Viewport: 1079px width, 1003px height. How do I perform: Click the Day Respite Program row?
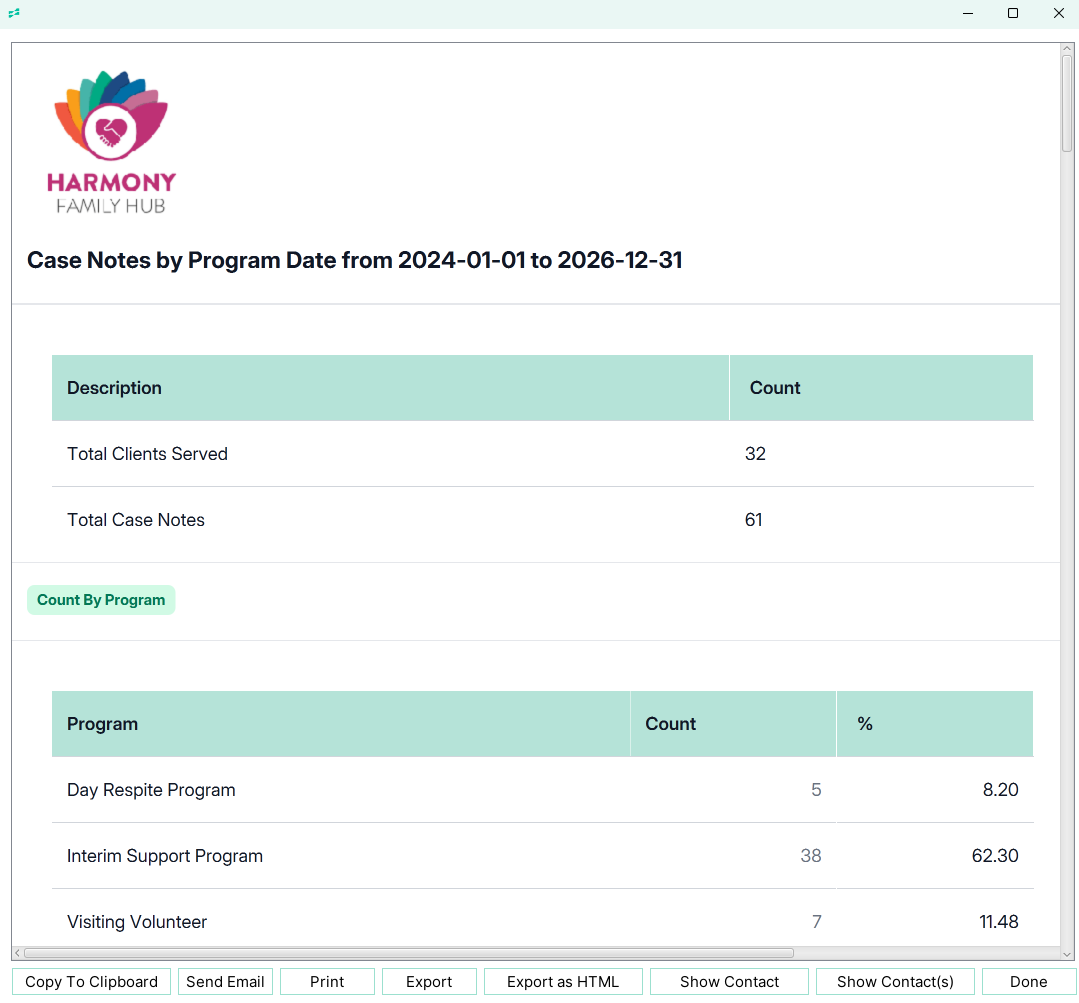tap(151, 790)
